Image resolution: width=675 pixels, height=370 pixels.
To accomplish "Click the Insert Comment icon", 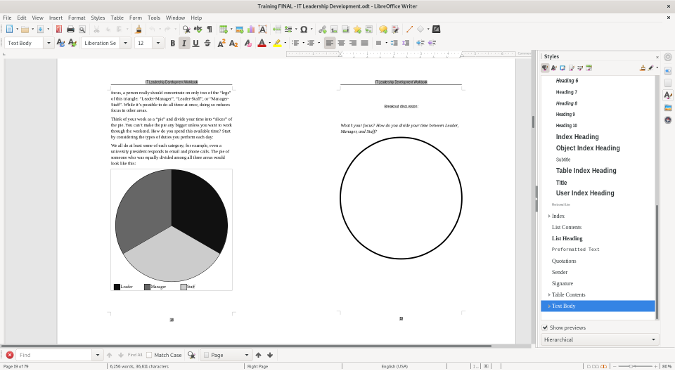I will pyautogui.click(x=383, y=29).
